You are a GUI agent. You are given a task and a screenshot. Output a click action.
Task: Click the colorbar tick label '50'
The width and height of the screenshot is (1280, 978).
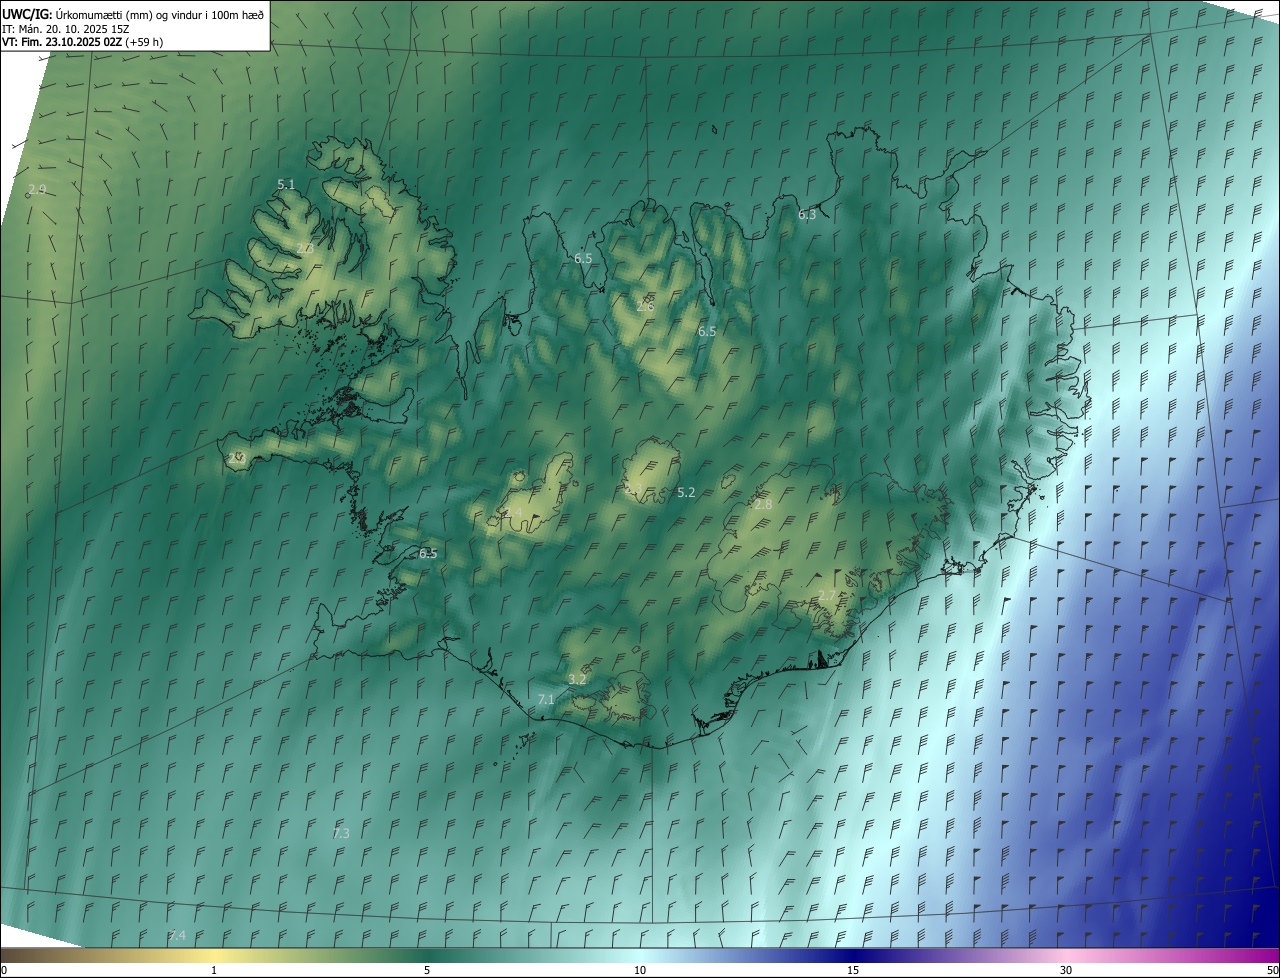(x=1272, y=970)
